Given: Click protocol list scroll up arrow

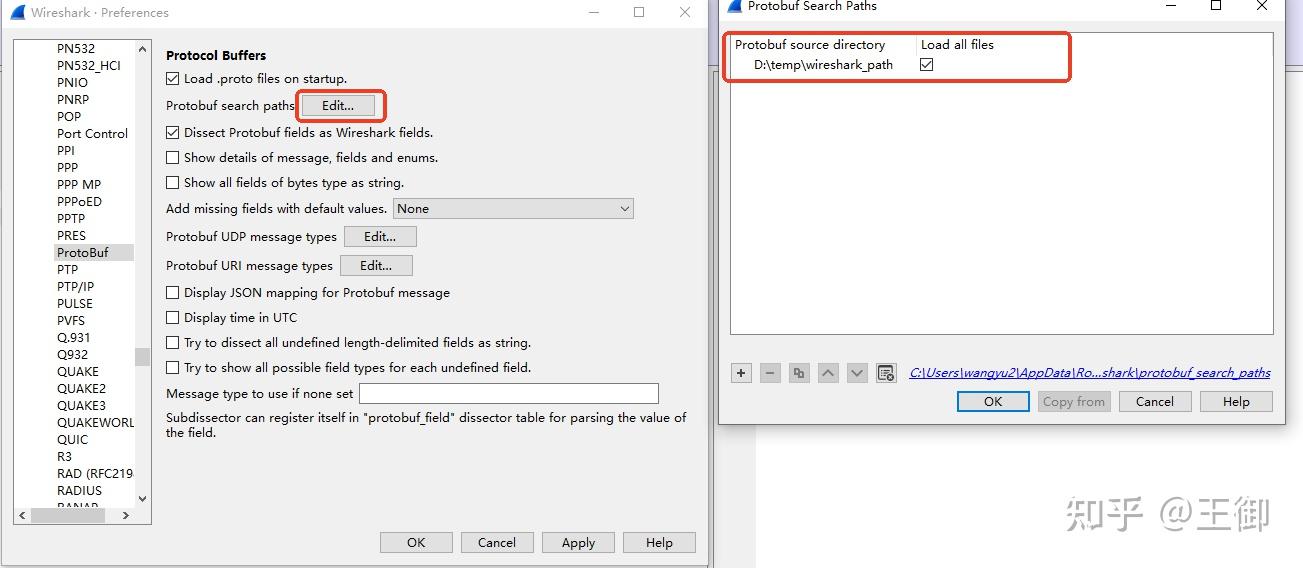Looking at the screenshot, I should pos(142,49).
